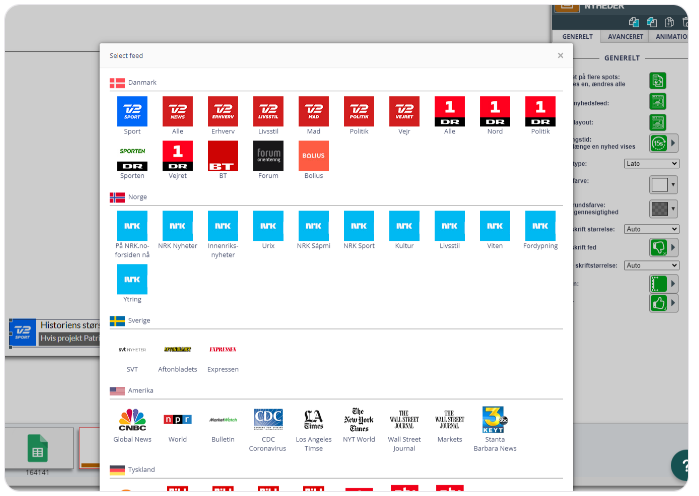Open the Avanceret tab
This screenshot has width=699, height=496.
tap(625, 37)
